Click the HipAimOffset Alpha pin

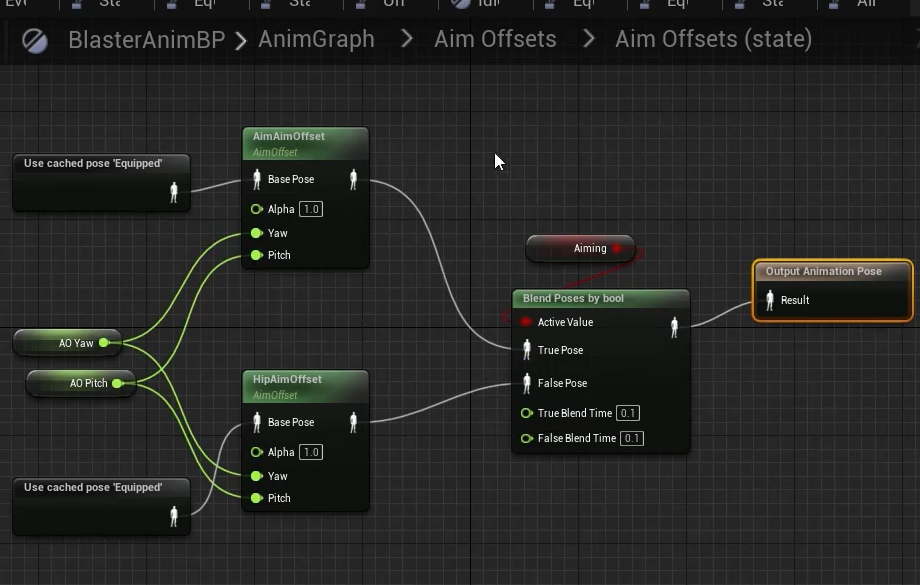point(256,452)
